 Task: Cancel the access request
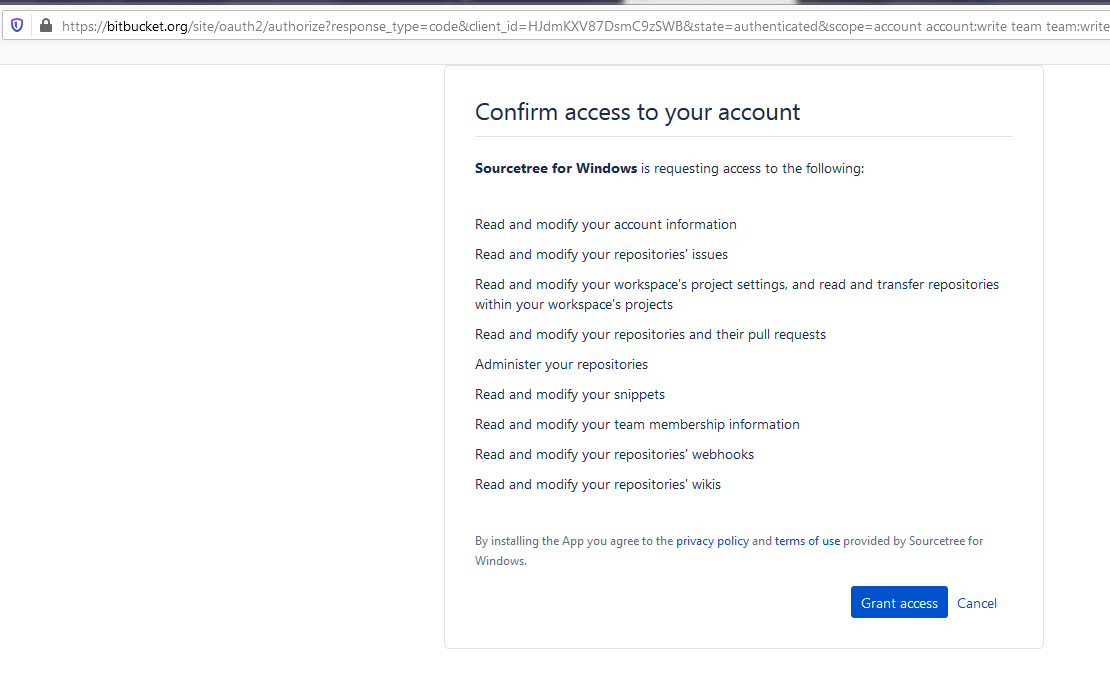977,603
